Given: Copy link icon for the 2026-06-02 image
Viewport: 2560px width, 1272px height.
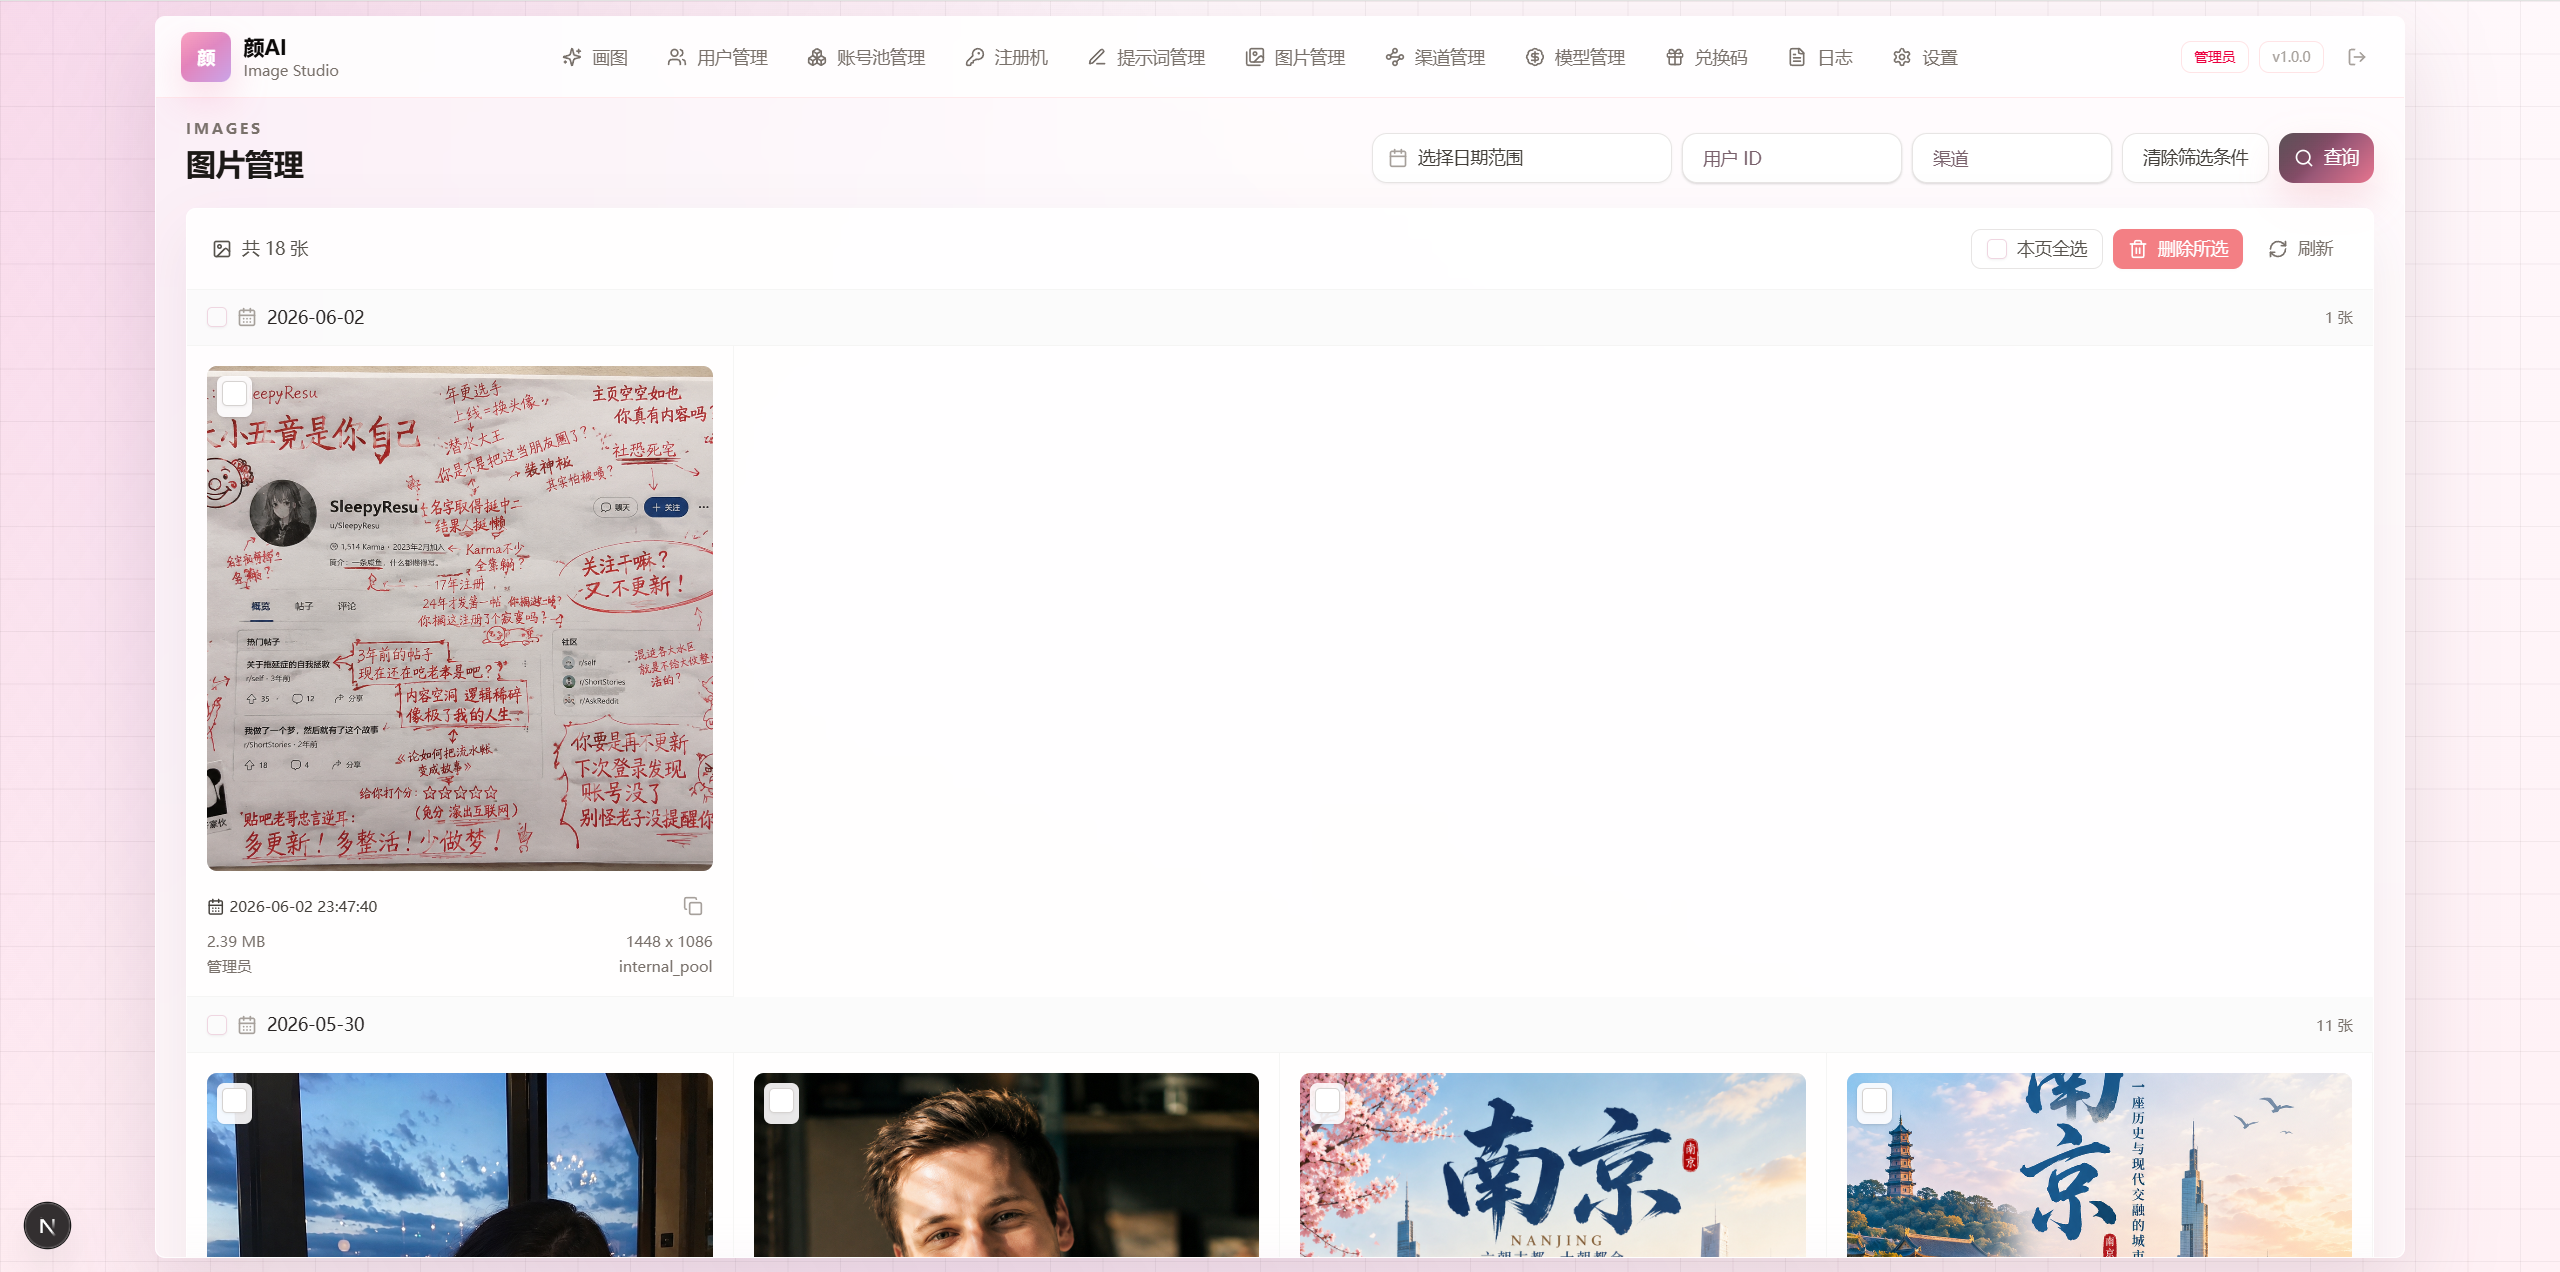Looking at the screenshot, I should click(693, 906).
